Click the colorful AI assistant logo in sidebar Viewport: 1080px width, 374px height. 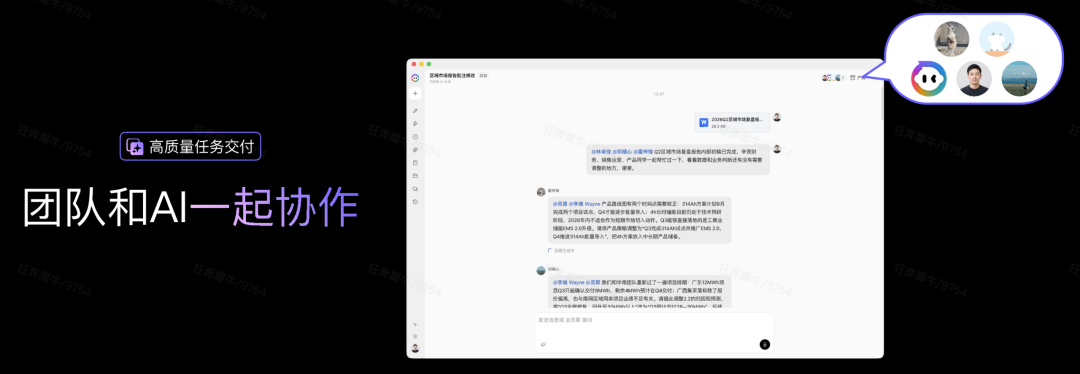point(415,78)
